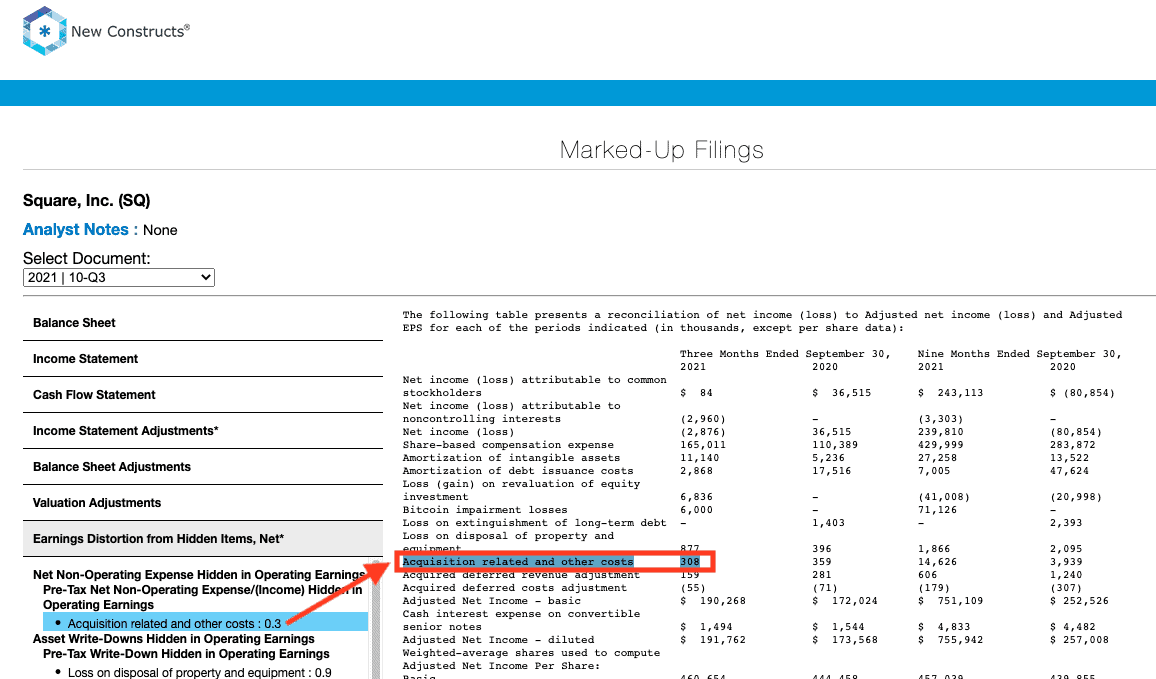Click 'Three Months Ended September 30,' column header
Screen dimensions: 1156x679
(785, 354)
